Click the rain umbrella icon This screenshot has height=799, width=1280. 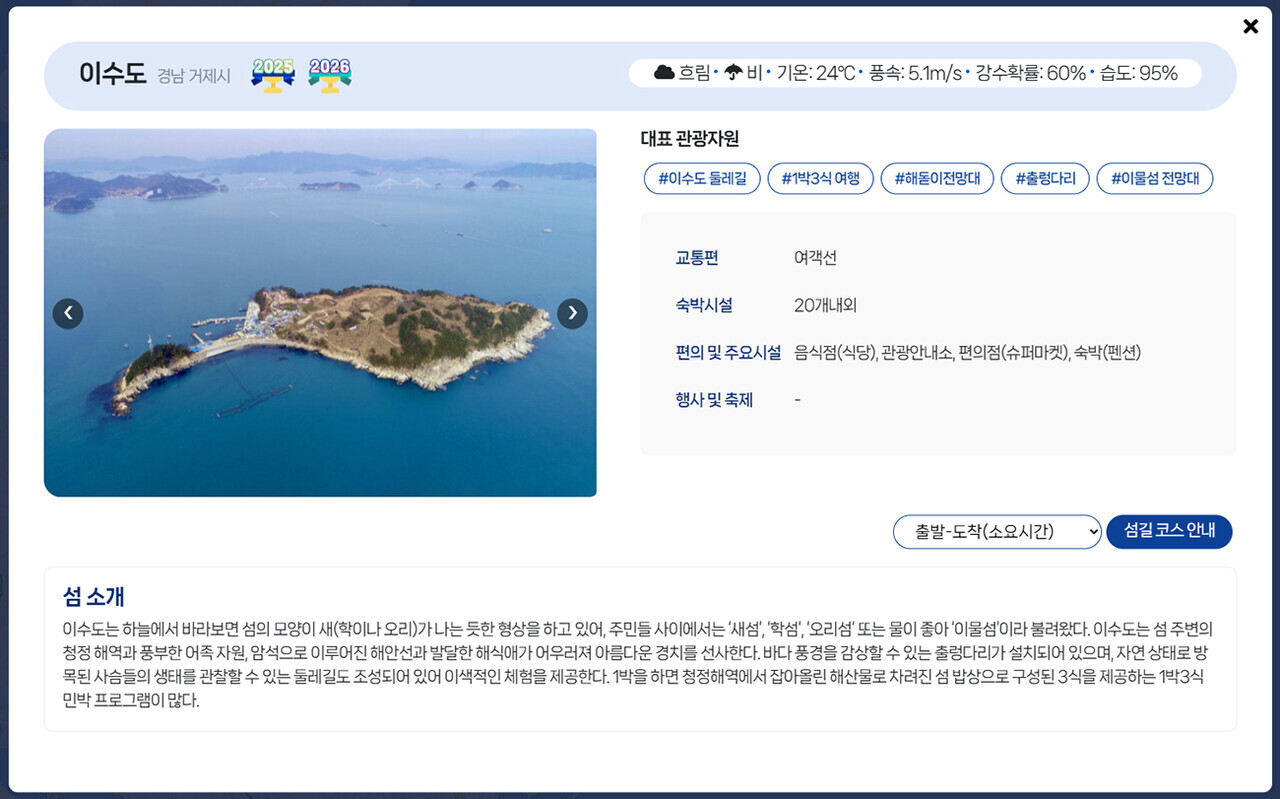[733, 73]
